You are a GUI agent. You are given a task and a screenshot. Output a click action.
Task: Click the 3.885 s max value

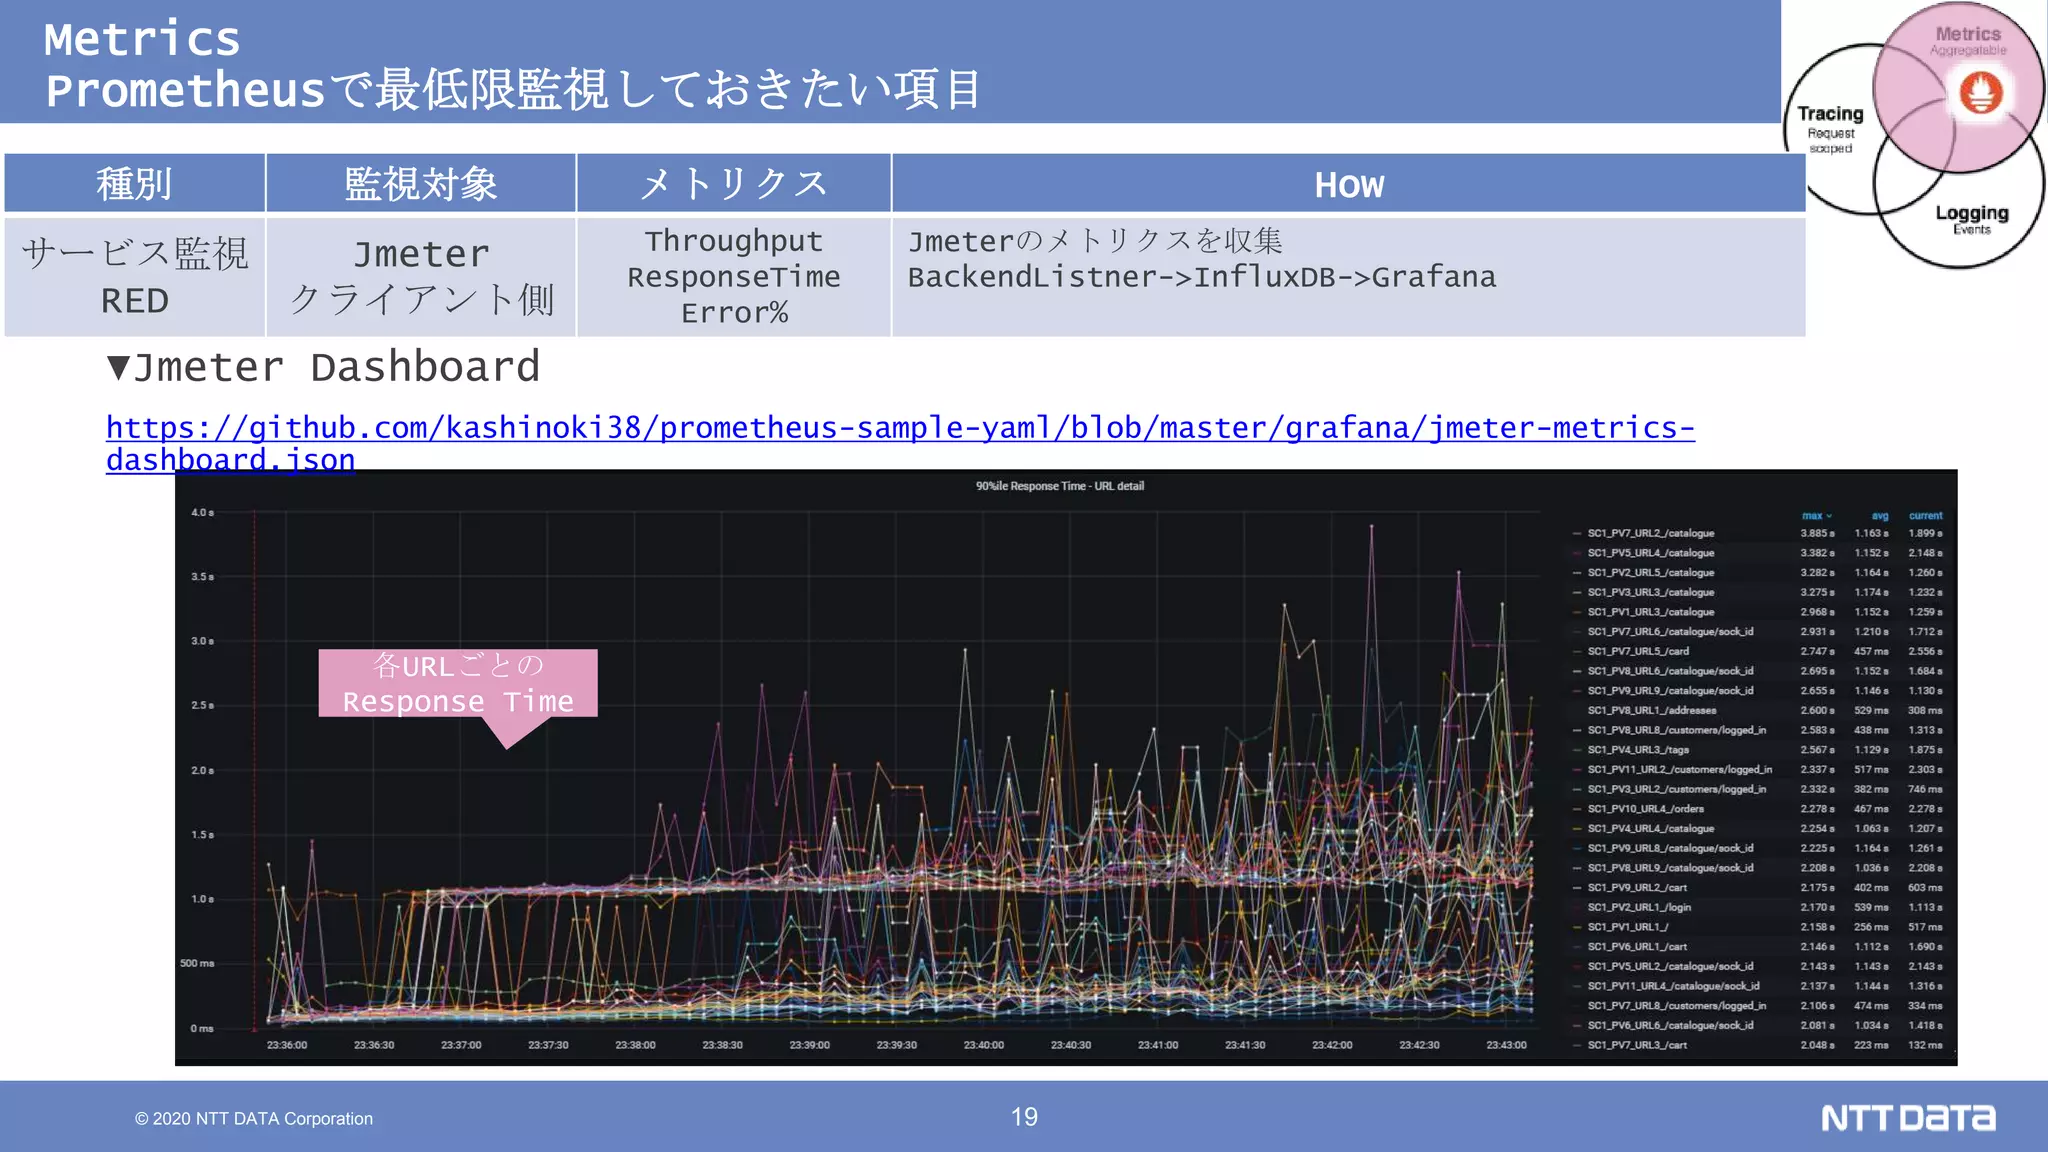(x=1818, y=533)
